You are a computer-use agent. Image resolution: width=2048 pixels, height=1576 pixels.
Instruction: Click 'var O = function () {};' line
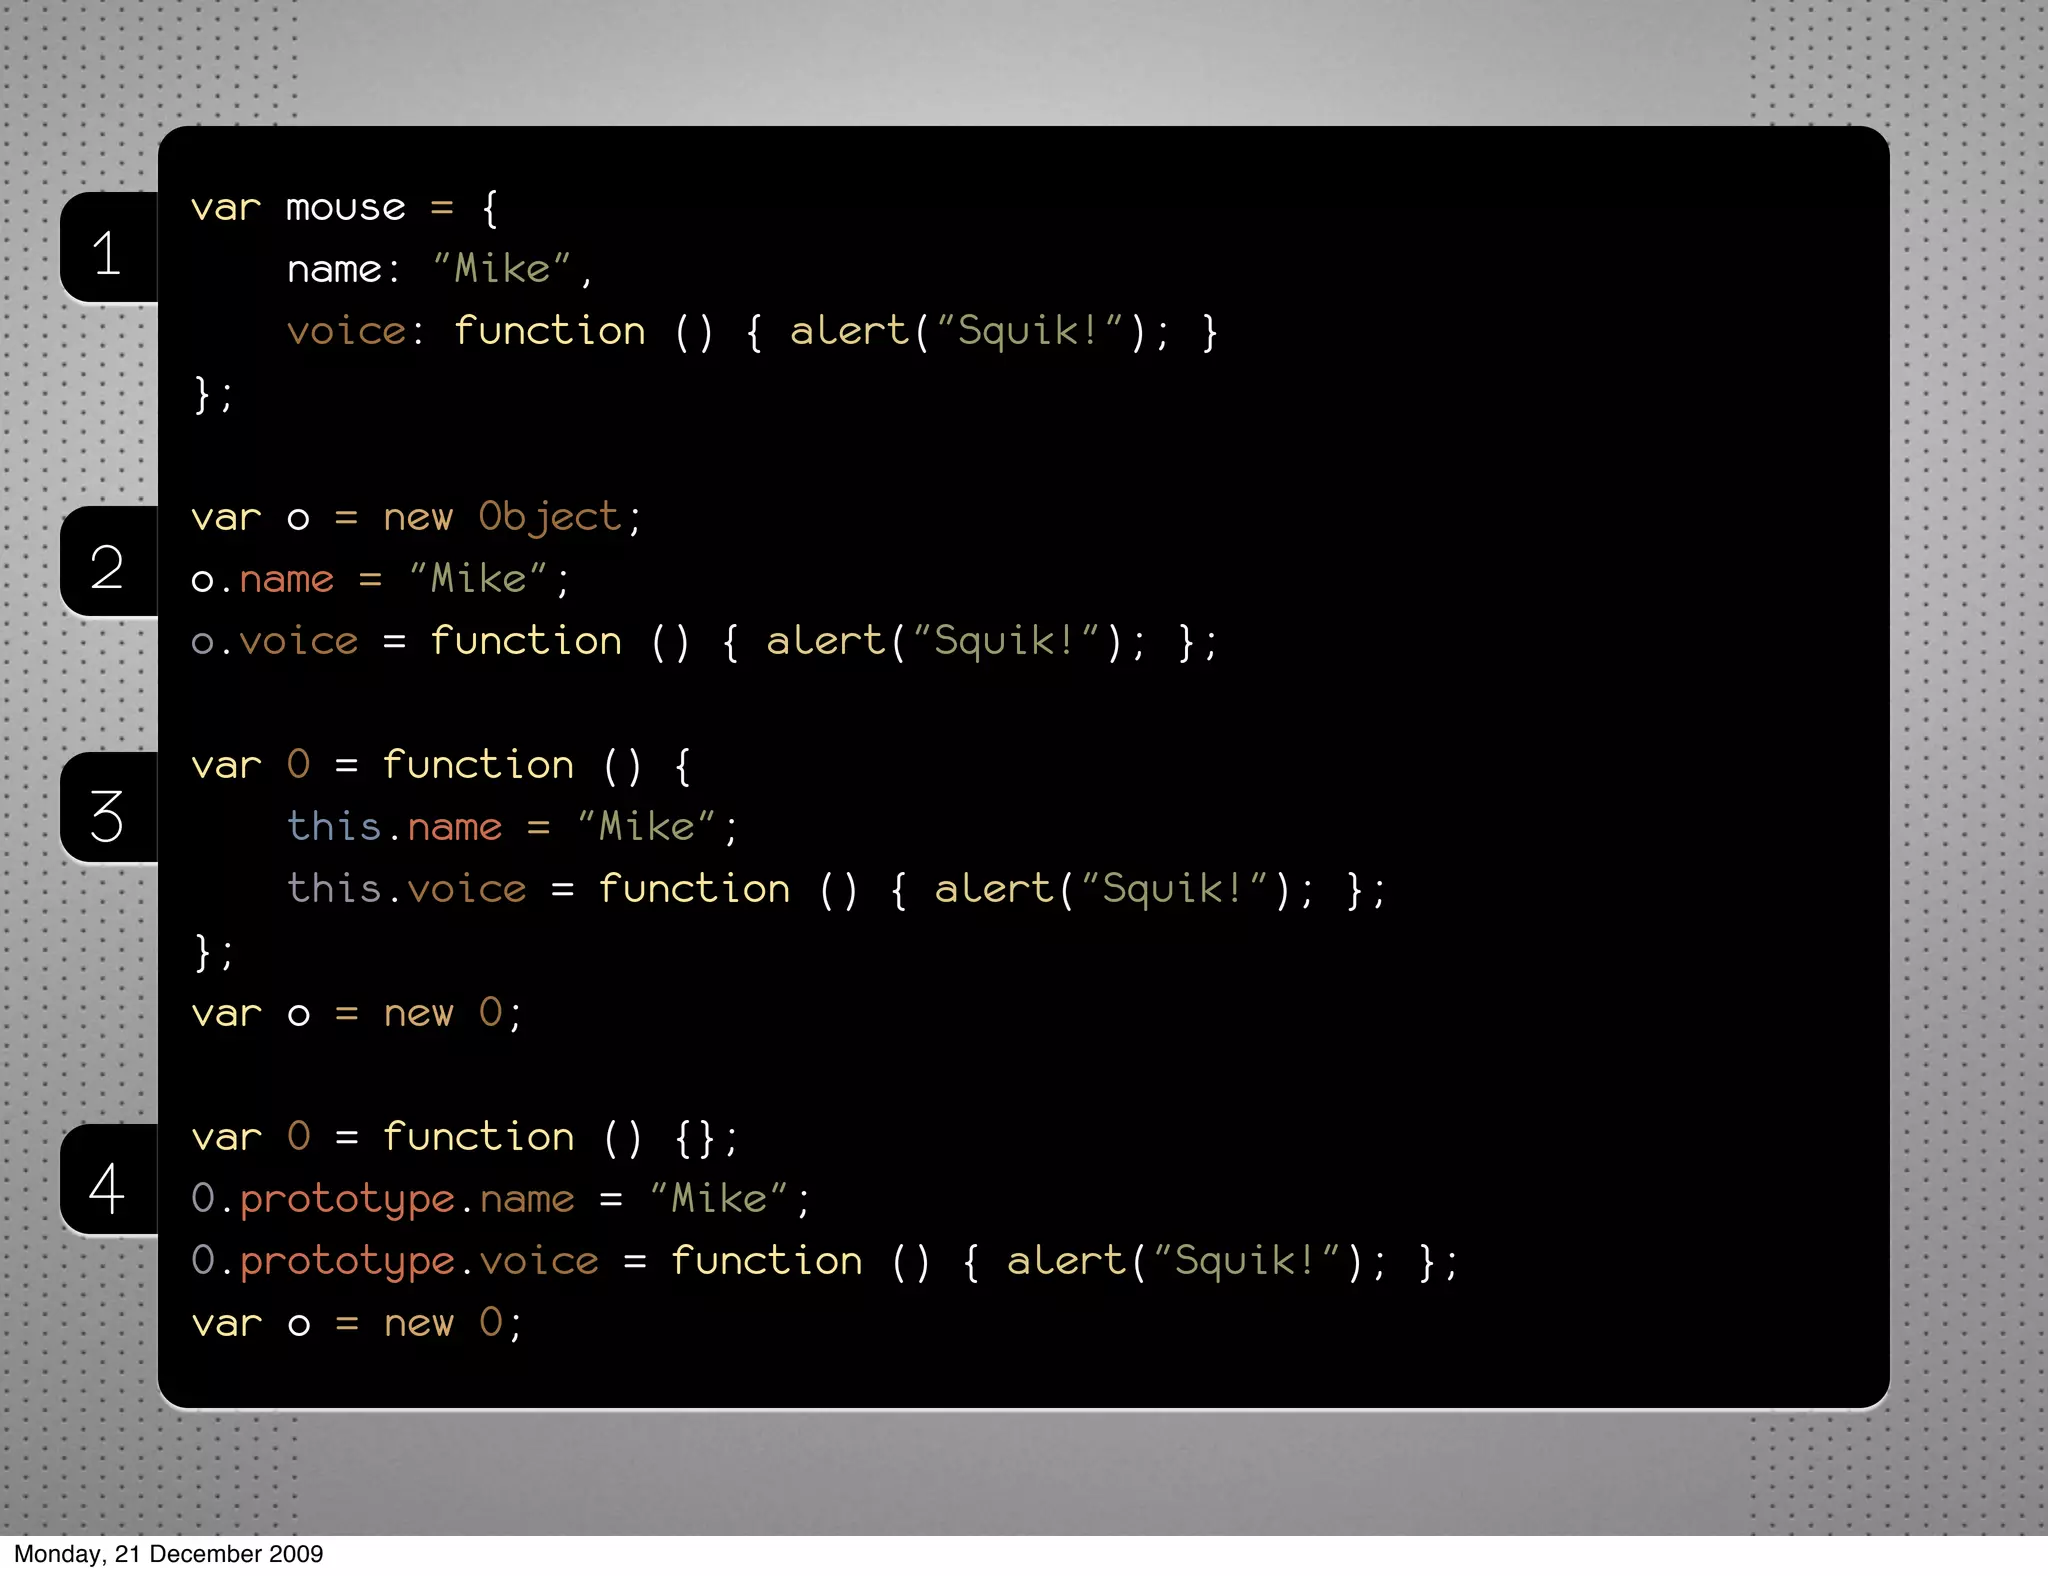(x=465, y=1137)
